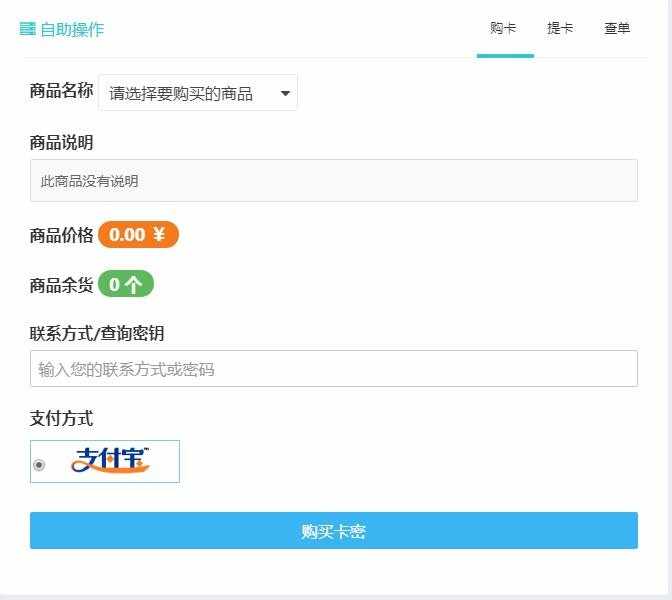
Task: Click the 商品说明 label
Action: coord(61,142)
